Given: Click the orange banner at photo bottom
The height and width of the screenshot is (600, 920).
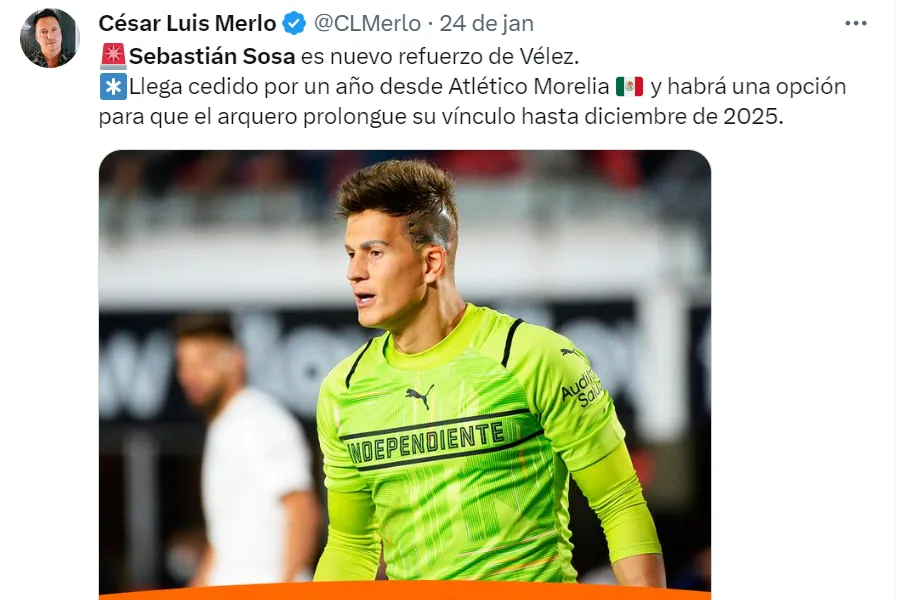Looking at the screenshot, I should point(405,590).
